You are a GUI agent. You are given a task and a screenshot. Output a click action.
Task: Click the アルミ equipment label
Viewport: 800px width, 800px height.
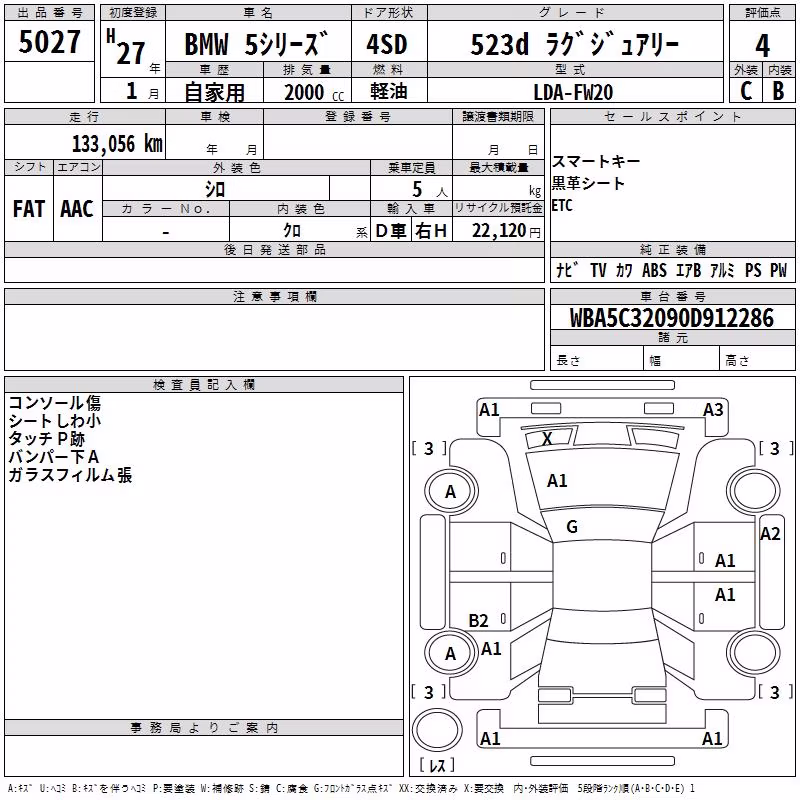(722, 270)
